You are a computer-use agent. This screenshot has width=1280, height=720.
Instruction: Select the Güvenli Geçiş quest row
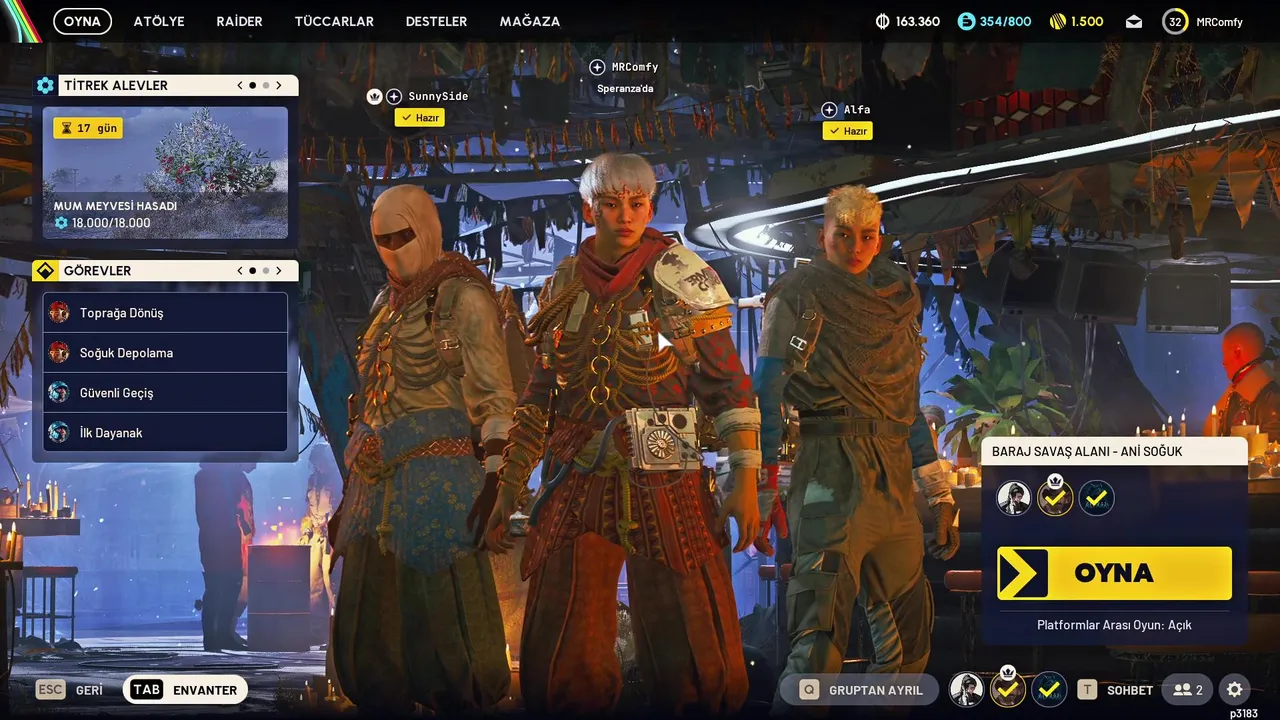[165, 392]
